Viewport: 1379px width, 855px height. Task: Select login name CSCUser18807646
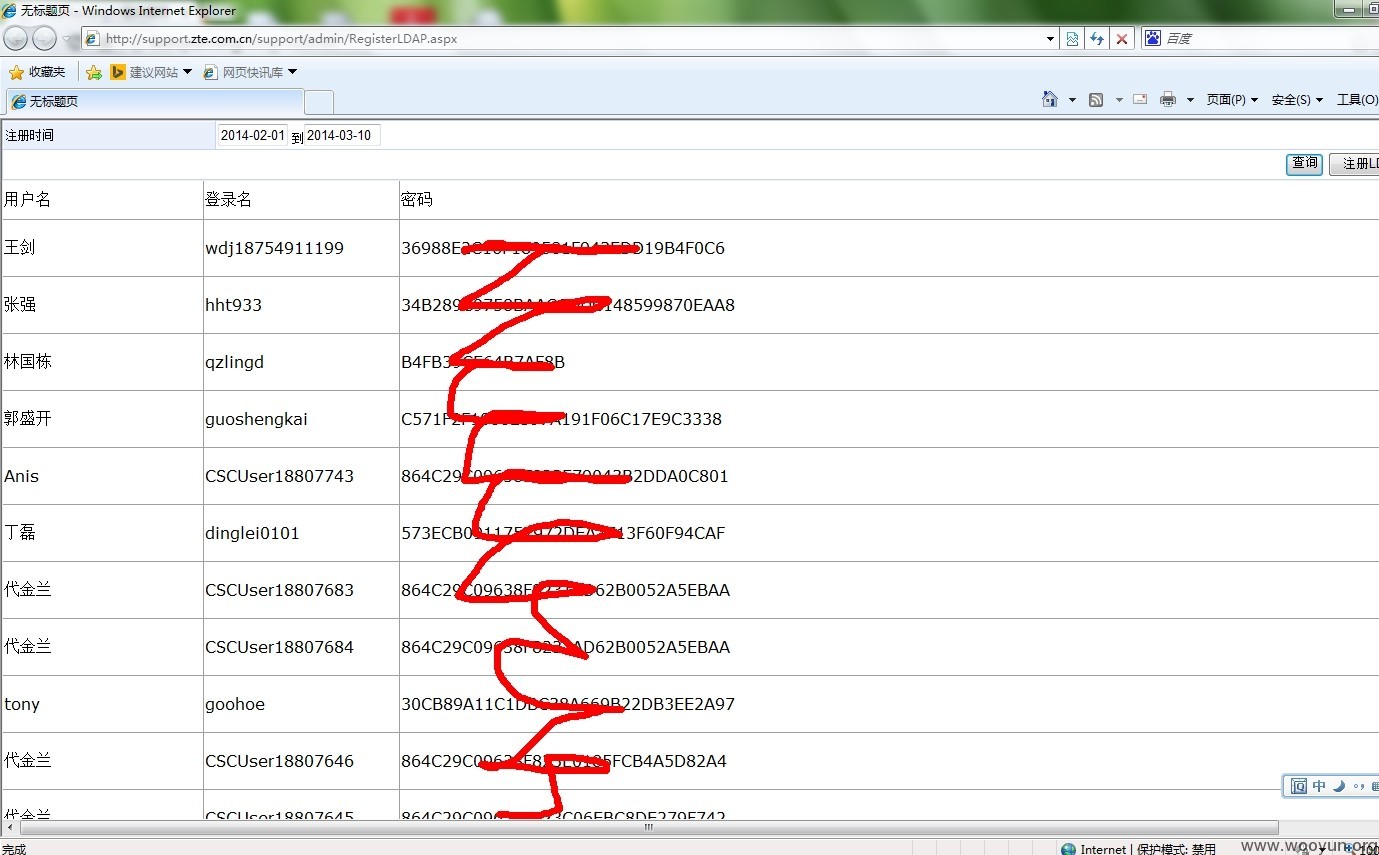point(279,761)
